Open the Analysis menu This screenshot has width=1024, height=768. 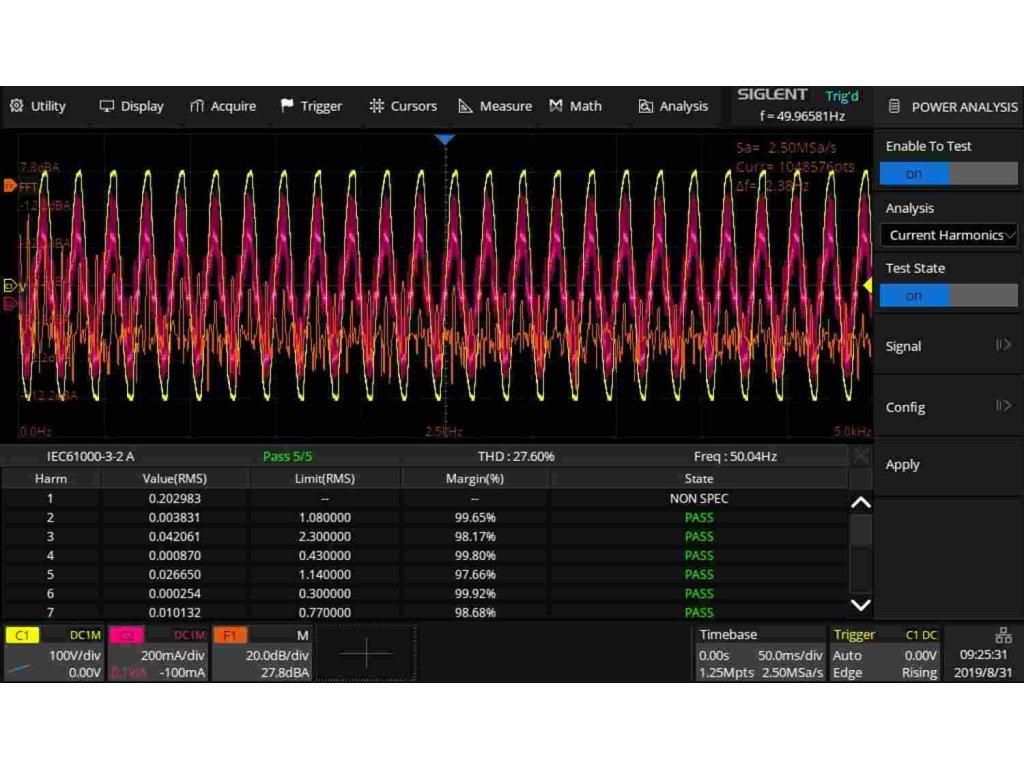point(673,106)
